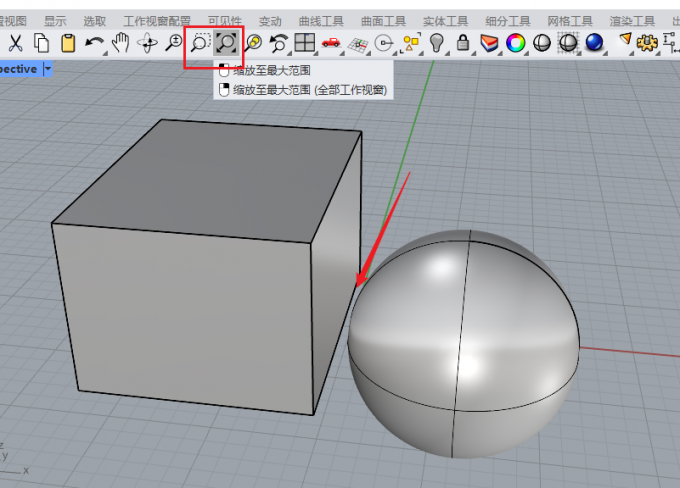Switch to the 选取 toolbar tab
680x488 pixels.
coord(95,21)
